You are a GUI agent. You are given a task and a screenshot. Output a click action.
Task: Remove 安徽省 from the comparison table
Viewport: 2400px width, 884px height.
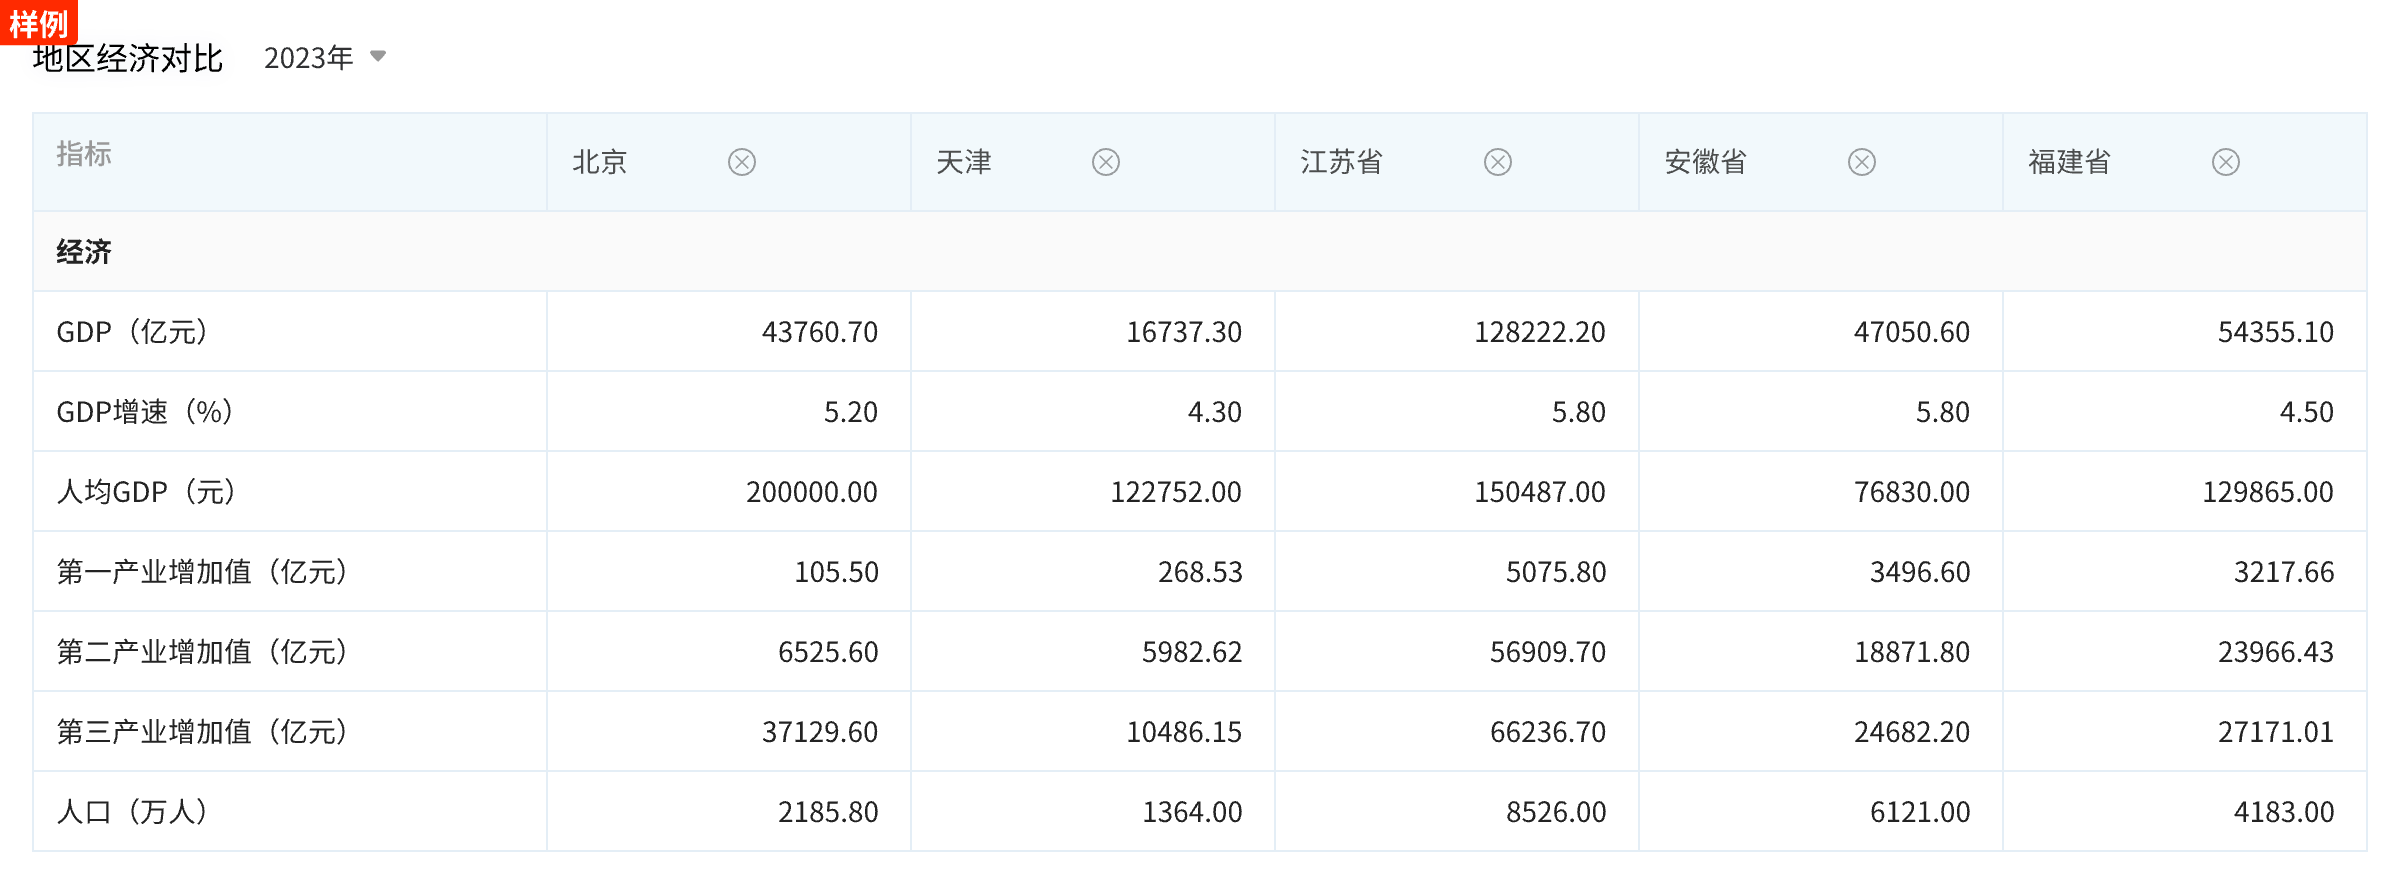(1861, 162)
